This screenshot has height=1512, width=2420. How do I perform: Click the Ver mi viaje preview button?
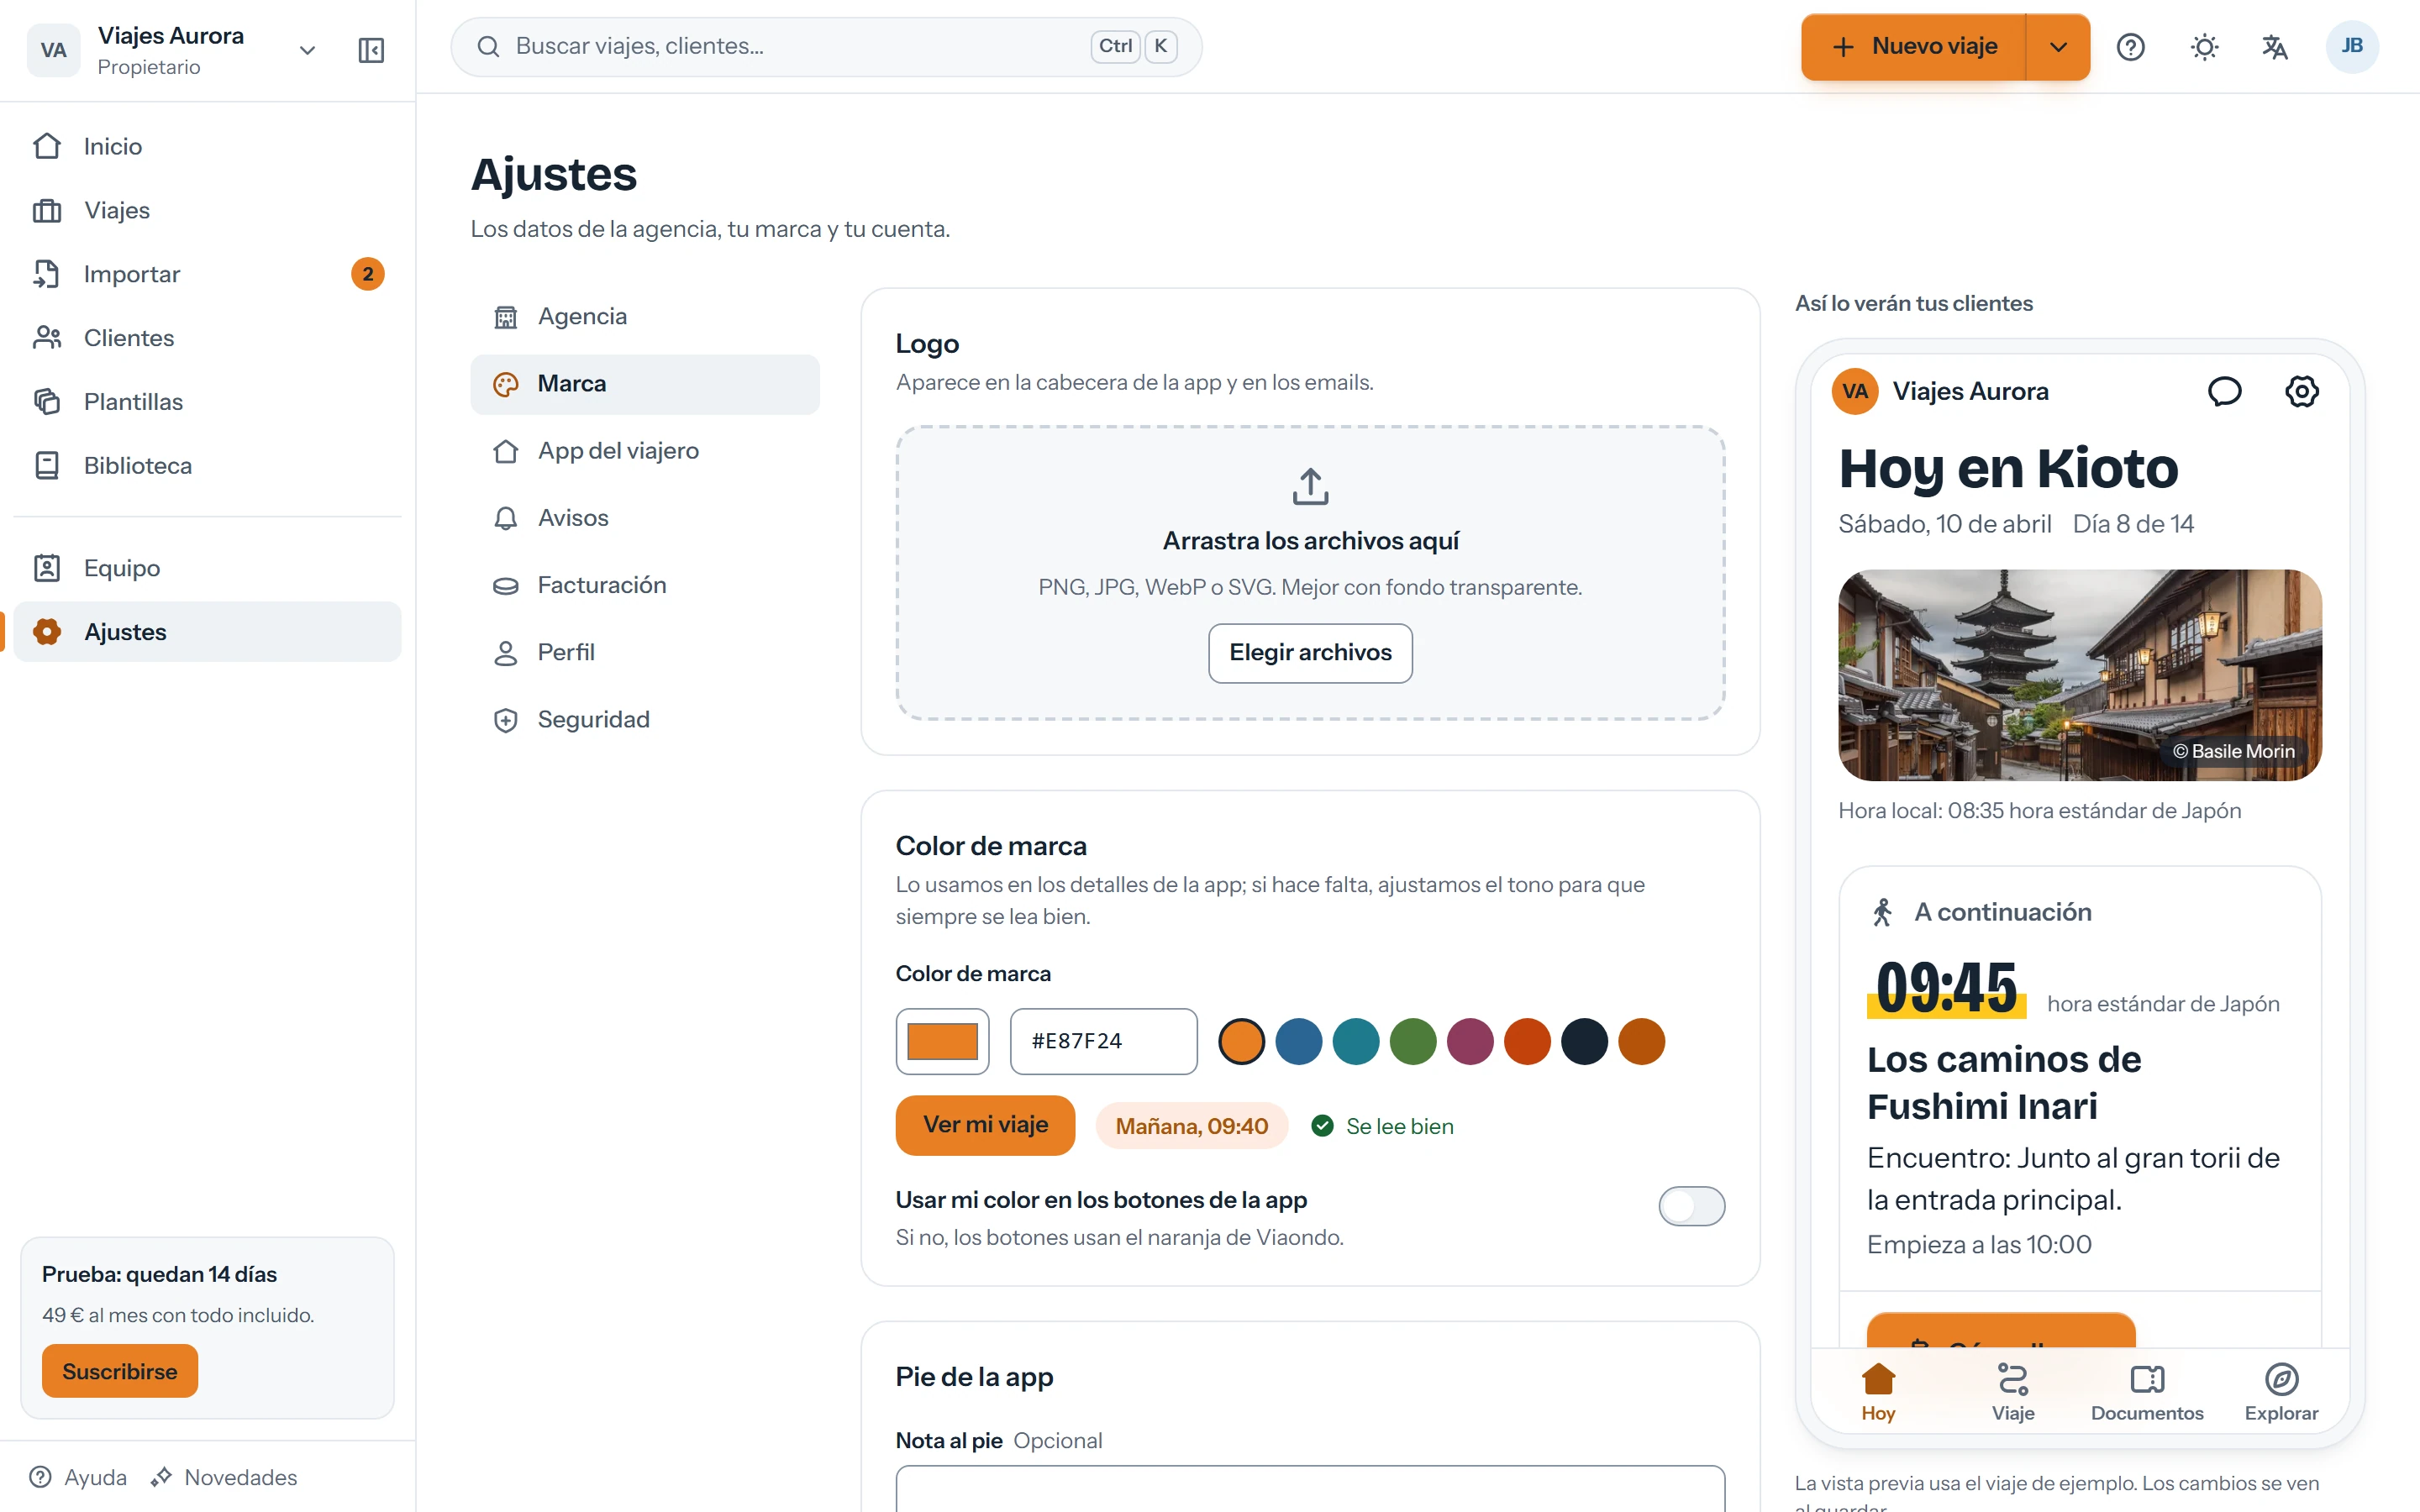tap(985, 1125)
